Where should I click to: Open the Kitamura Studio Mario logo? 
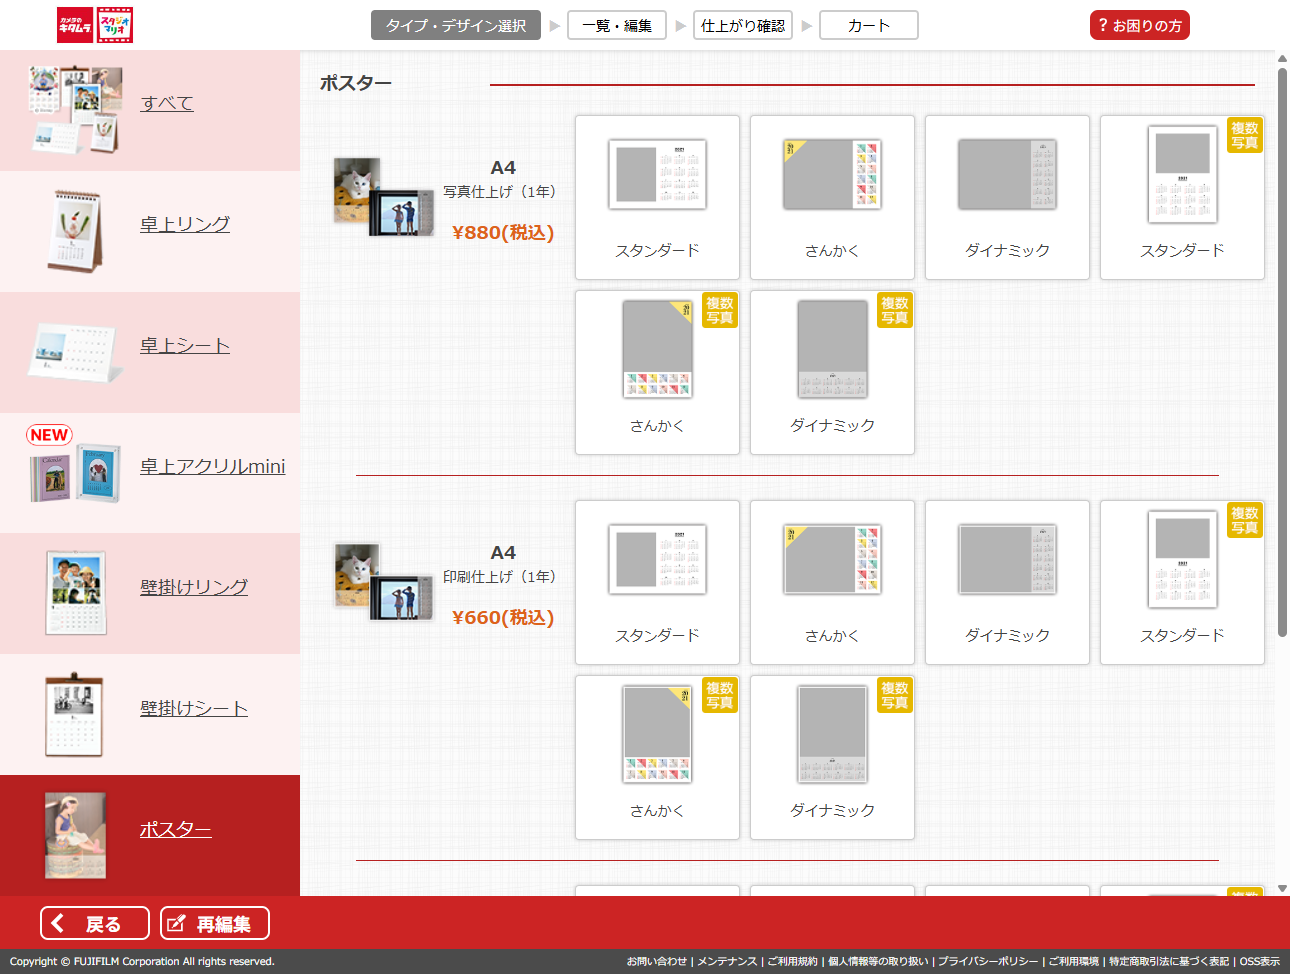coord(95,25)
